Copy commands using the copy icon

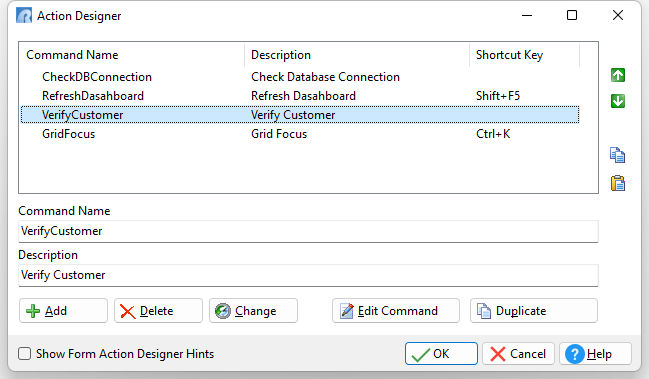point(618,155)
